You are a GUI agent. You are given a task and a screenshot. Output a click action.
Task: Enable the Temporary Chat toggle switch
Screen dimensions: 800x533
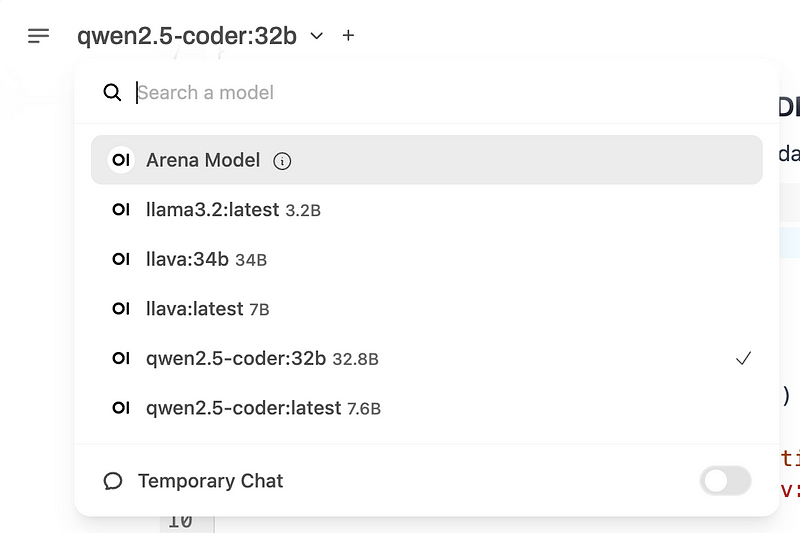tap(725, 481)
